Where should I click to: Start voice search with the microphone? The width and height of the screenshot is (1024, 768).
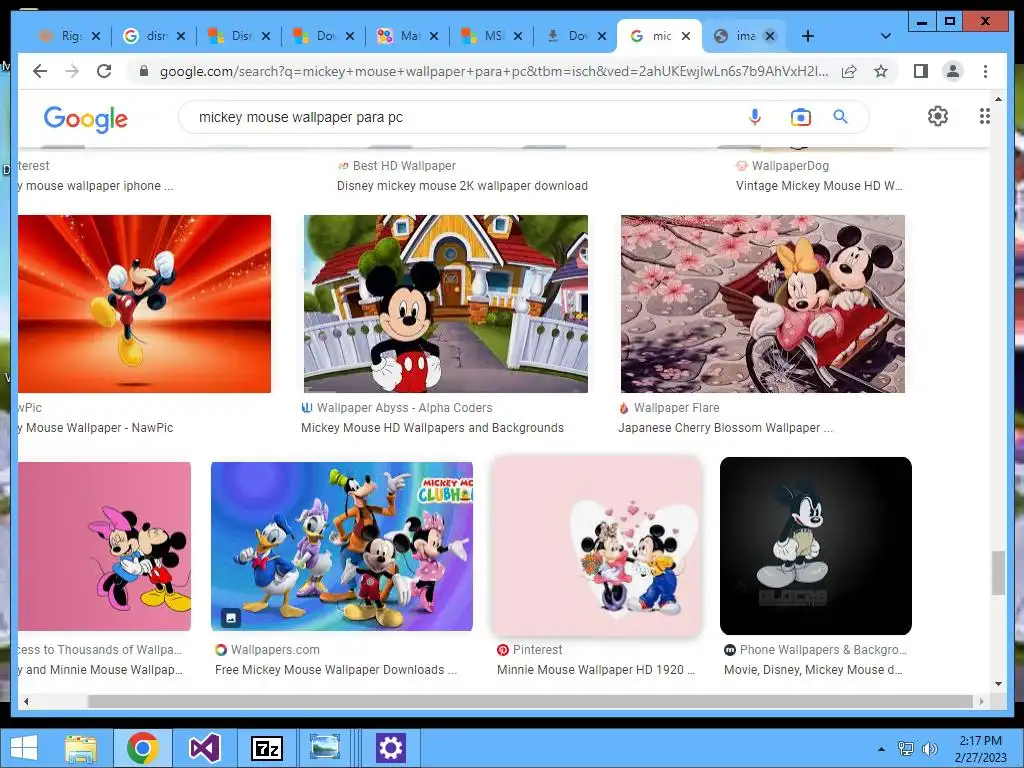[755, 117]
